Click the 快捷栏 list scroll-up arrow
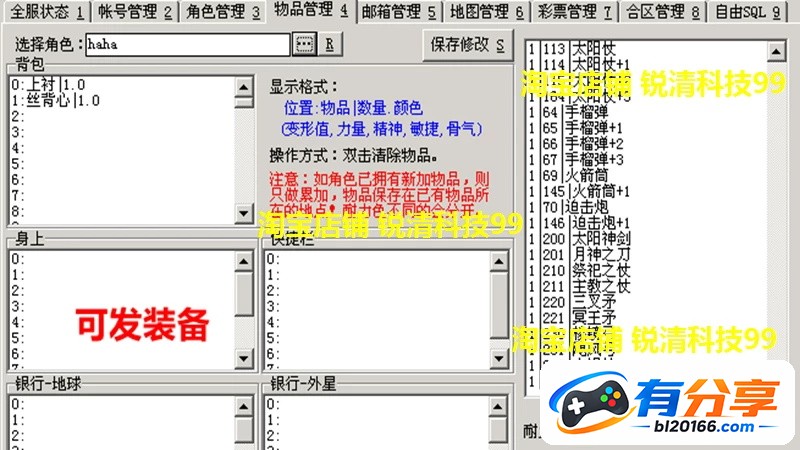 click(x=498, y=261)
